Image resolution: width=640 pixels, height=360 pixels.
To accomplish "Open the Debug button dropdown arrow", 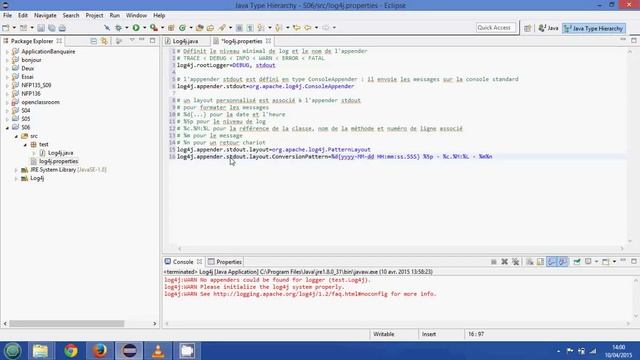I will pos(127,28).
